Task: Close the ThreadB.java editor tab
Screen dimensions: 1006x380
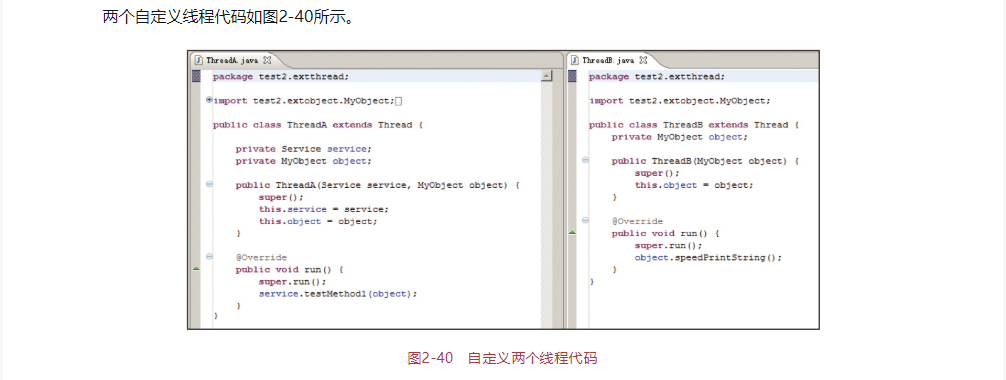Action: 644,60
